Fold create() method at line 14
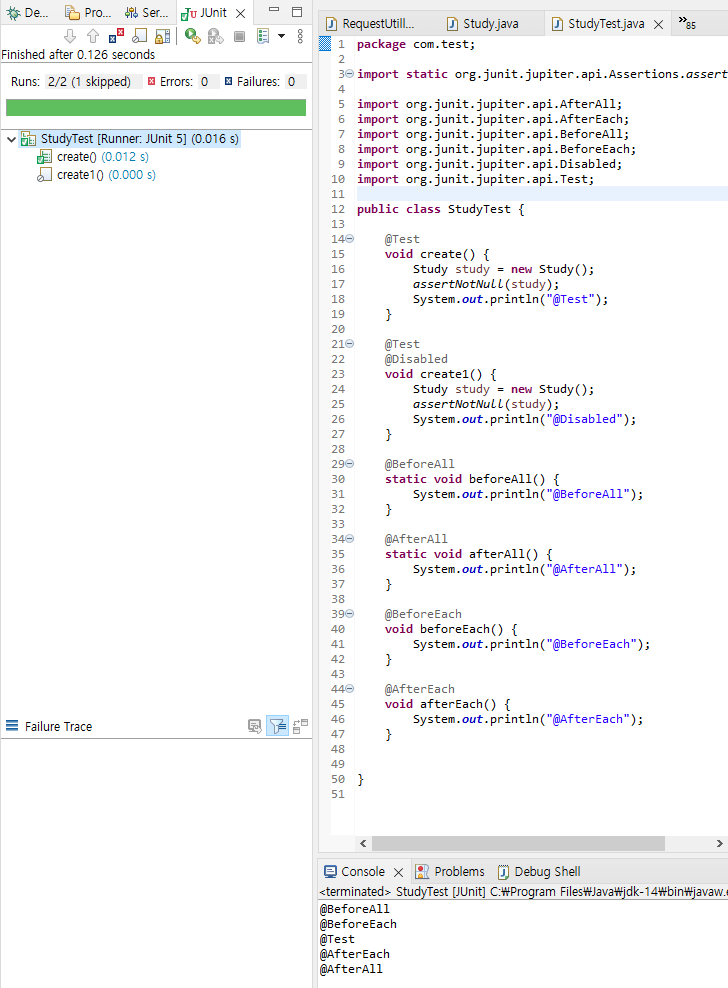This screenshot has height=988, width=728. tap(350, 239)
